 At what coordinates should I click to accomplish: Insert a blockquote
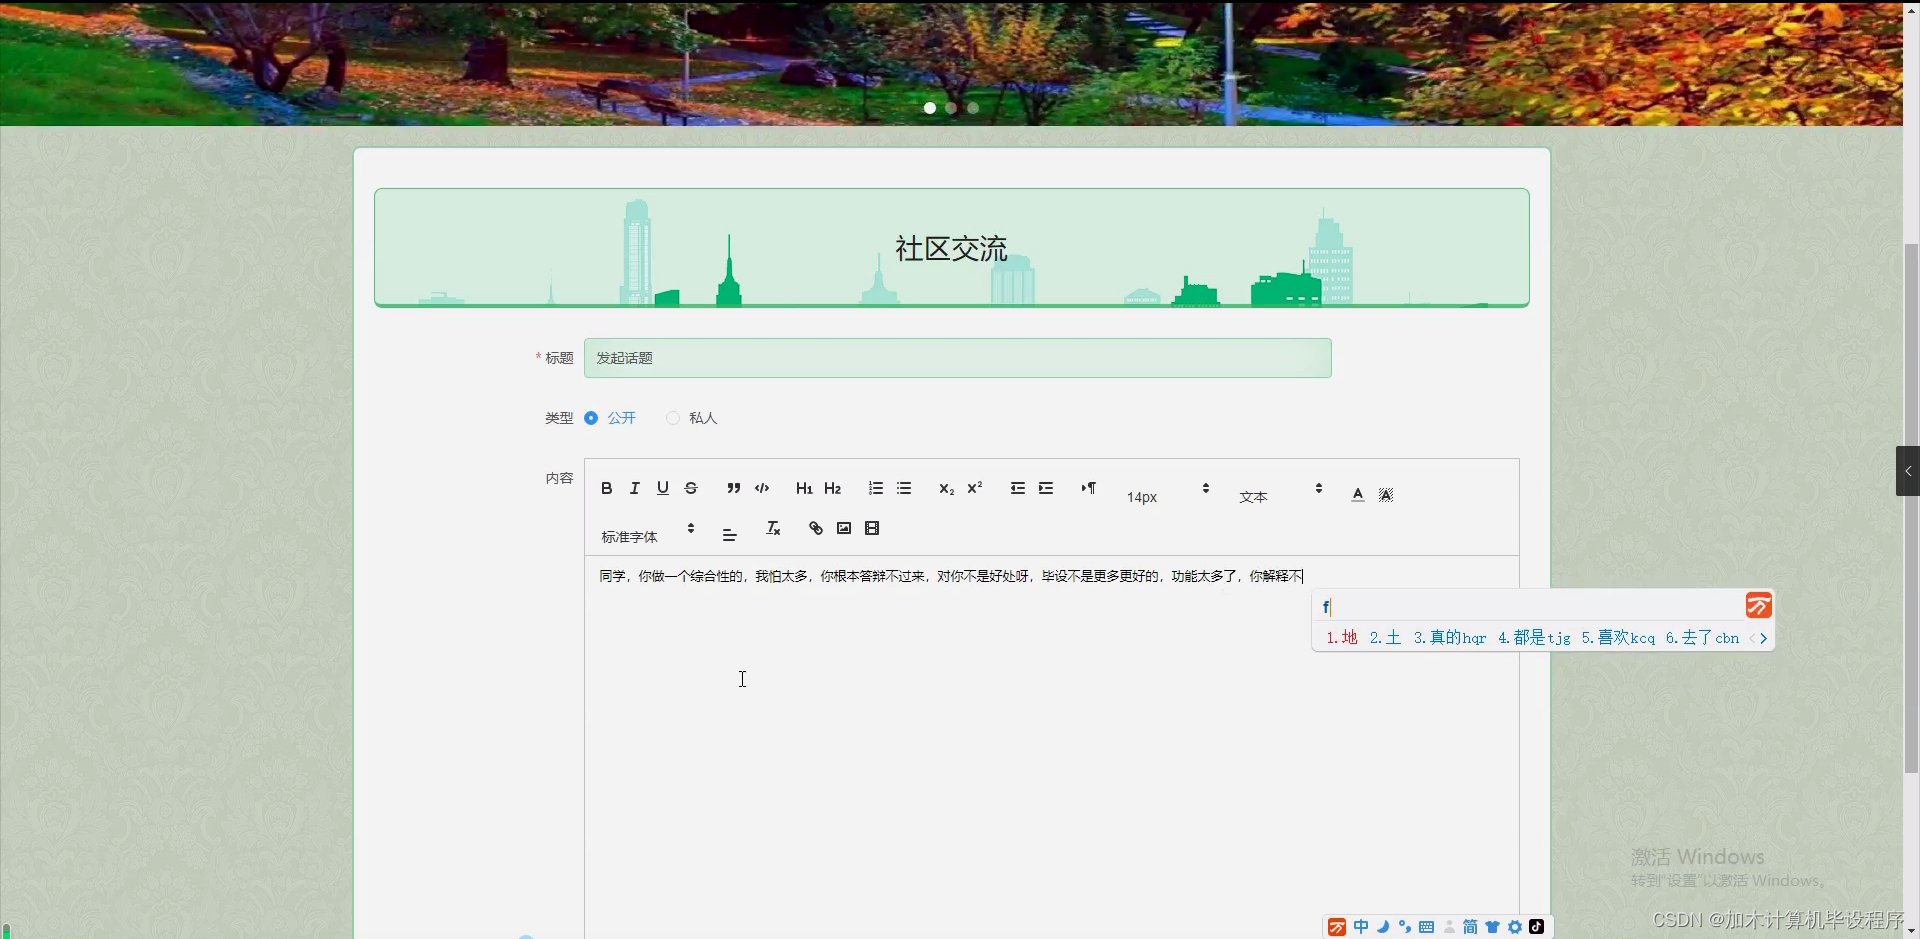pos(733,488)
